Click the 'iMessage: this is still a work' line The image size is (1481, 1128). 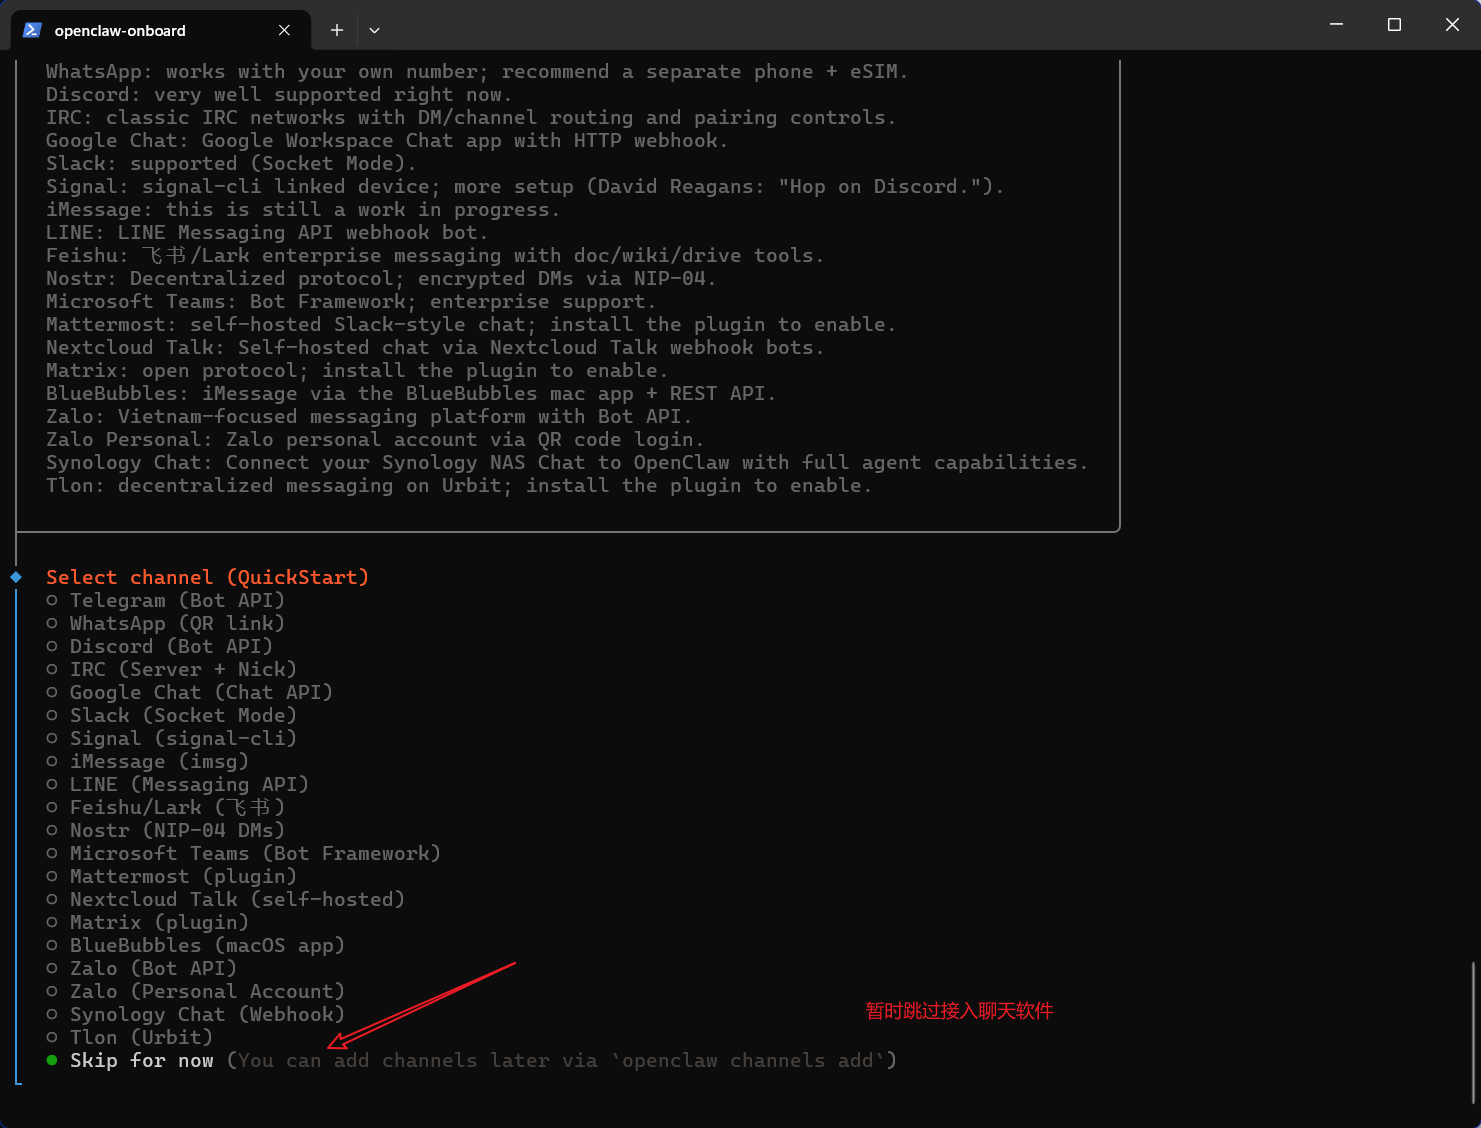[303, 209]
